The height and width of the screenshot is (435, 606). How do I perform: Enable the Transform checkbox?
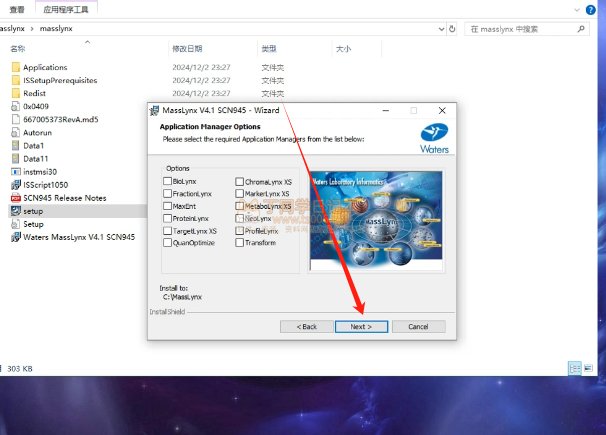pyautogui.click(x=240, y=243)
